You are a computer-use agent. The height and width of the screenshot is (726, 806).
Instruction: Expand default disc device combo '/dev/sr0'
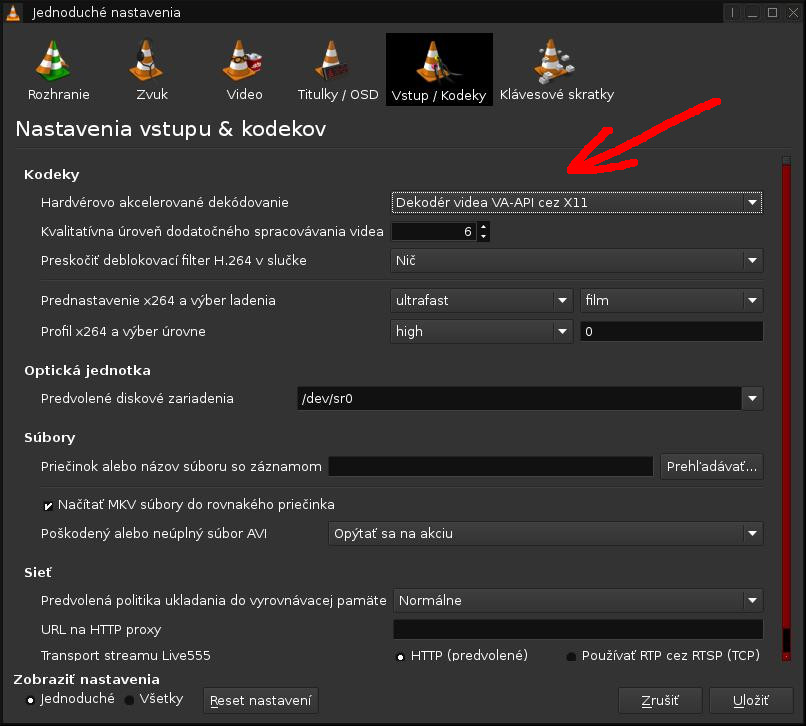(752, 398)
